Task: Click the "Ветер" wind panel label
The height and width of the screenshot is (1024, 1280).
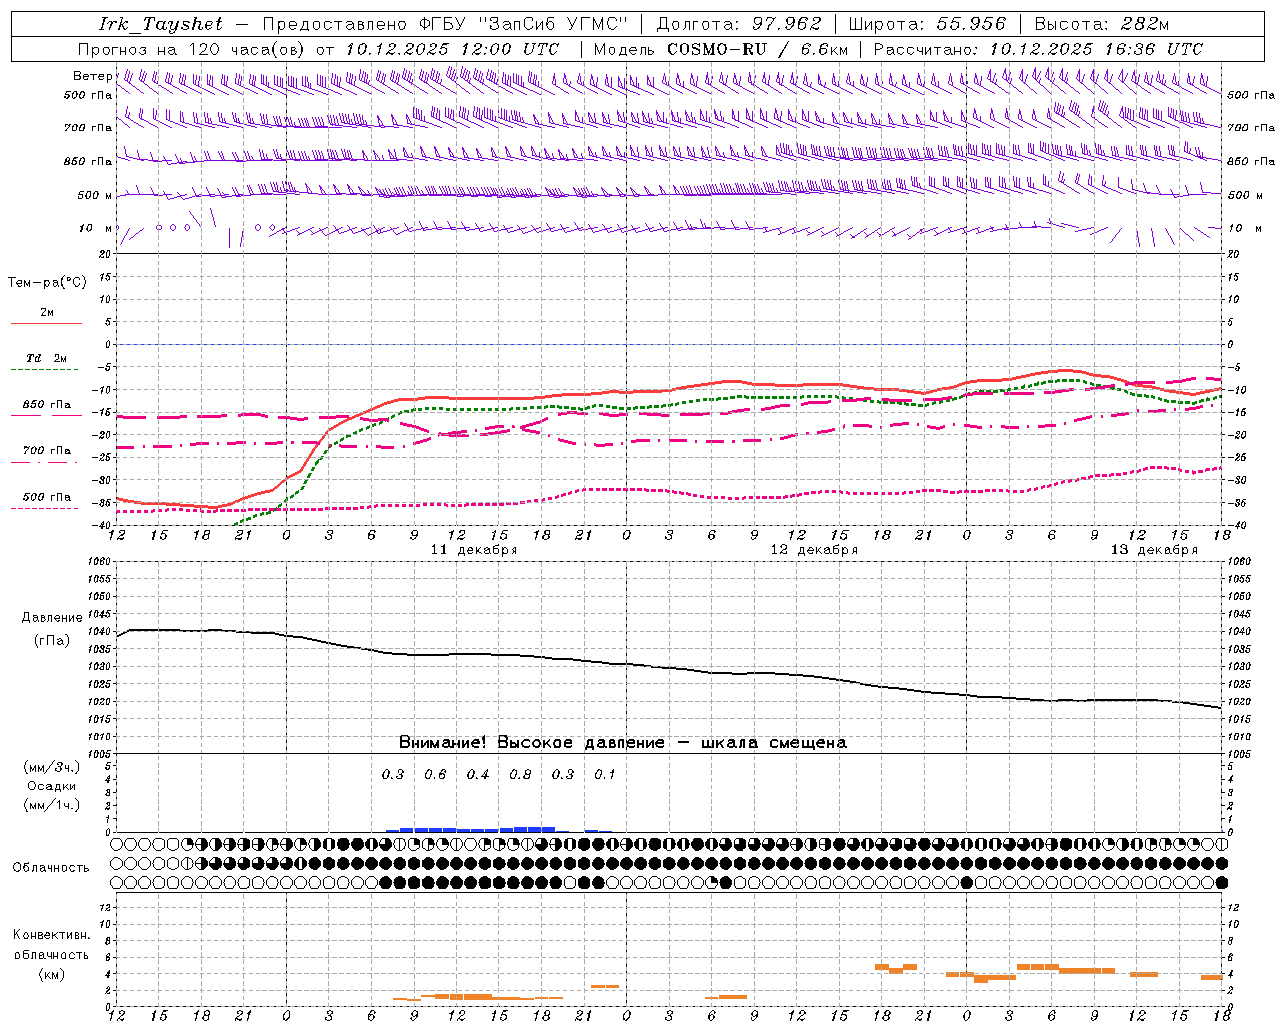Action: tap(92, 76)
